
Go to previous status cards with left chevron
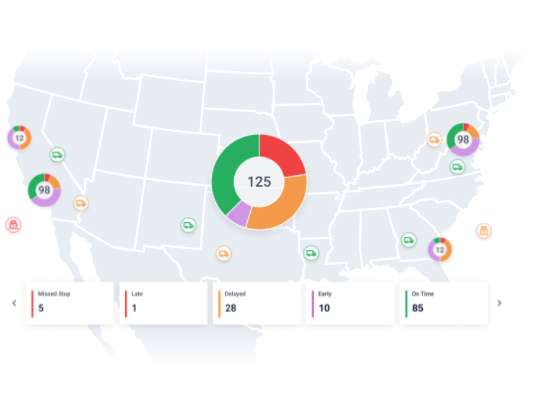point(14,303)
